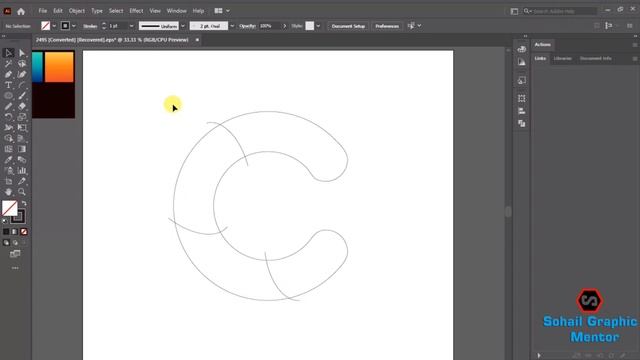Click the Search Adobe Help field

pyautogui.click(x=565, y=11)
